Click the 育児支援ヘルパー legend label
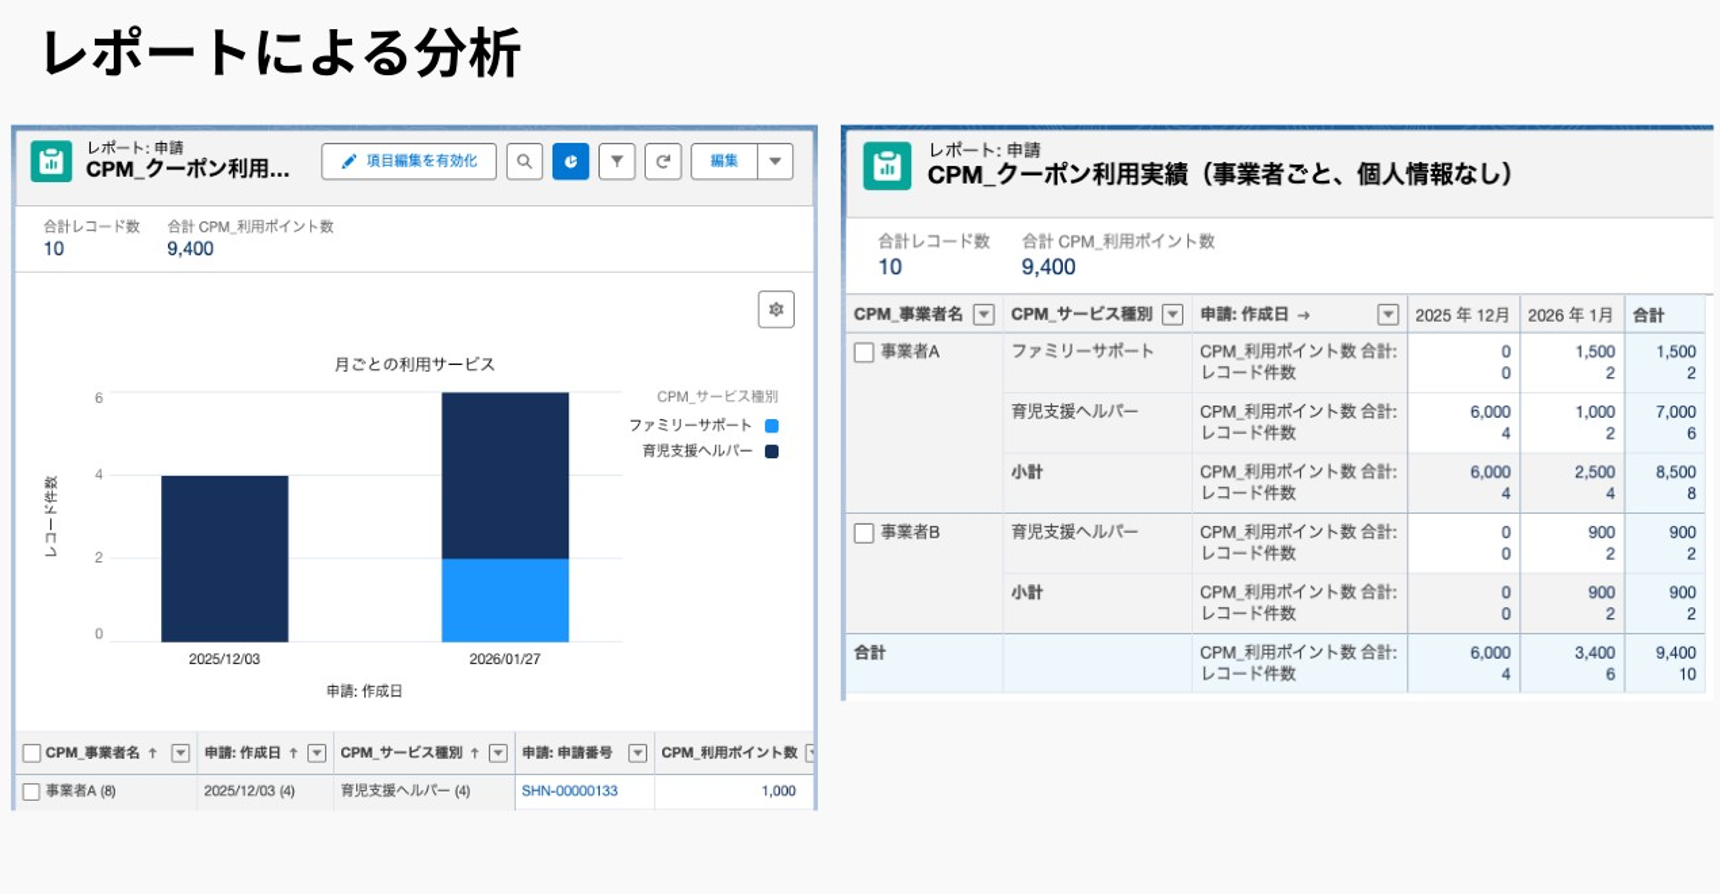The height and width of the screenshot is (894, 1720). click(698, 451)
